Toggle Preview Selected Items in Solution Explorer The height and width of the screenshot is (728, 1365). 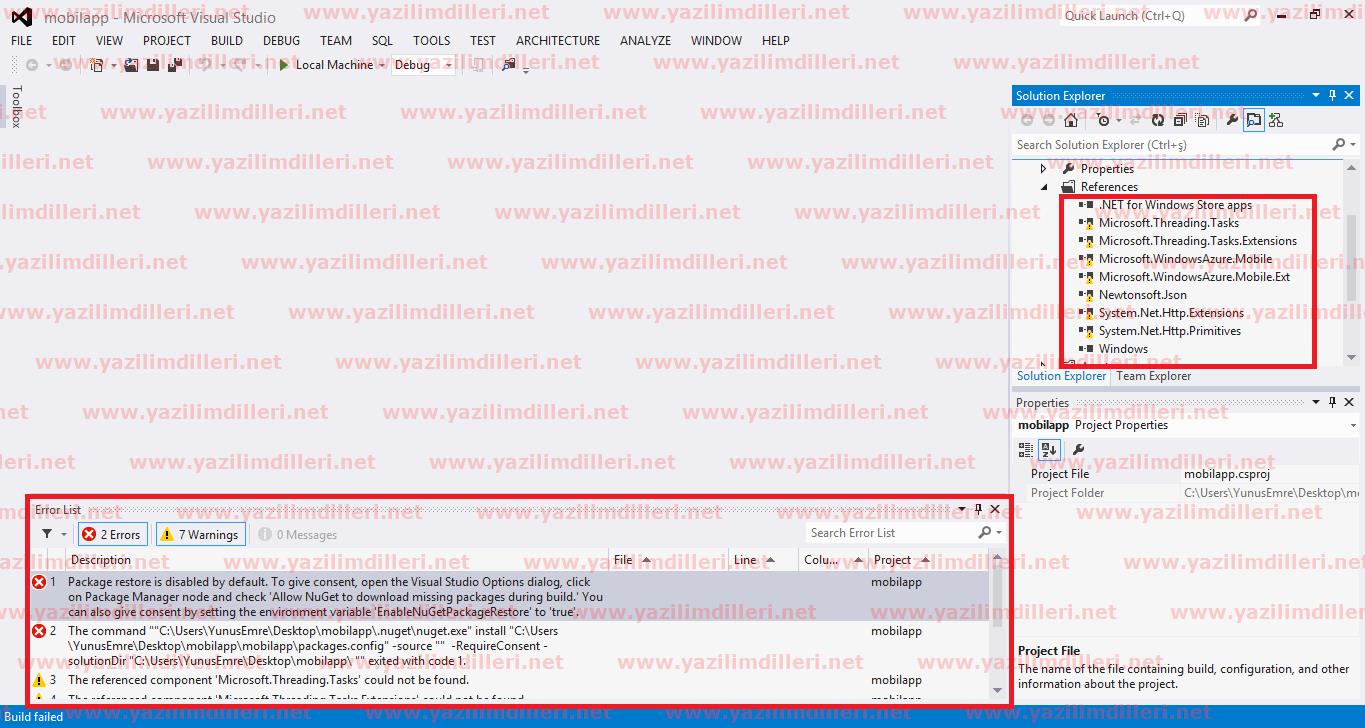click(1254, 120)
